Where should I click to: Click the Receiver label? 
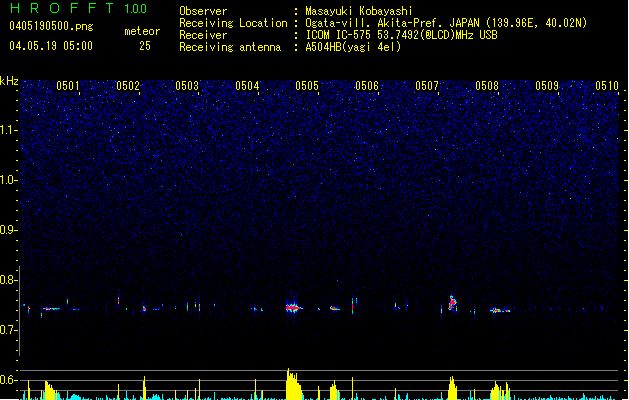[203, 35]
